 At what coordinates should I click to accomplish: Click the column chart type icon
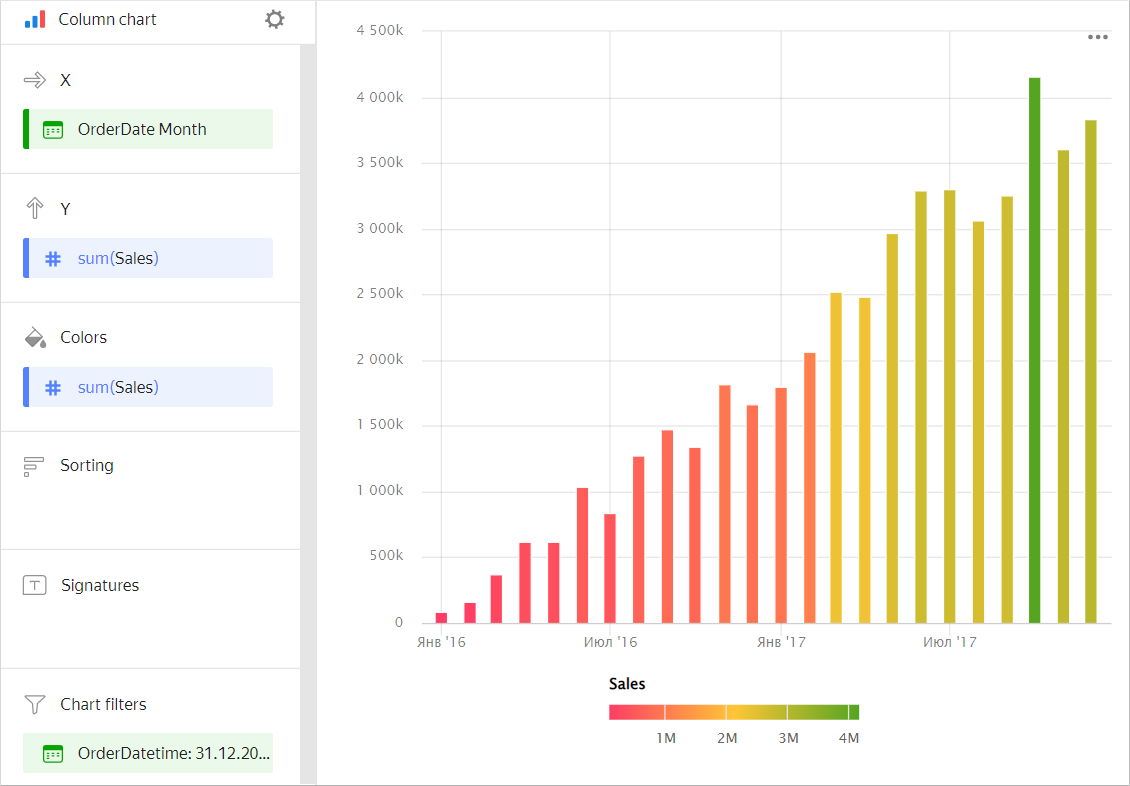(x=35, y=19)
